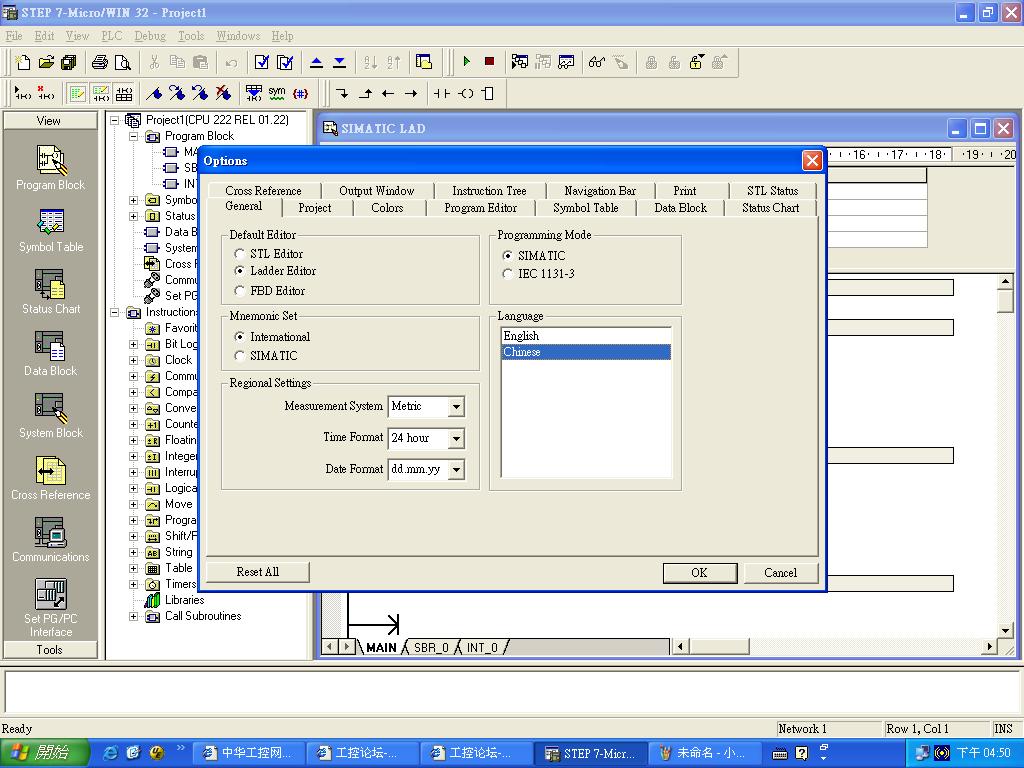The width and height of the screenshot is (1024, 768).
Task: Open the STL Status tab
Action: [x=773, y=191]
